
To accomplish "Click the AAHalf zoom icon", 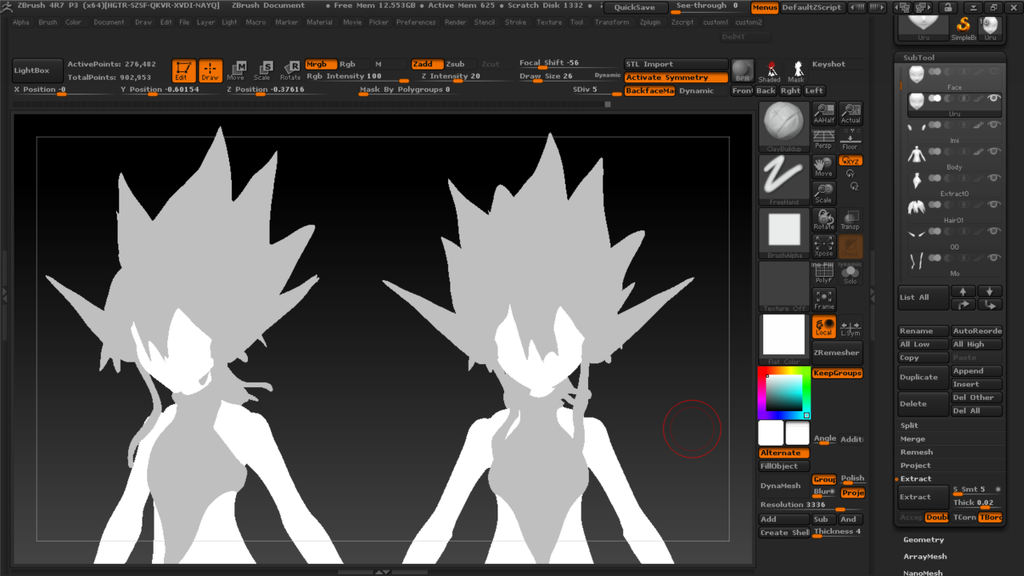I will tap(823, 113).
